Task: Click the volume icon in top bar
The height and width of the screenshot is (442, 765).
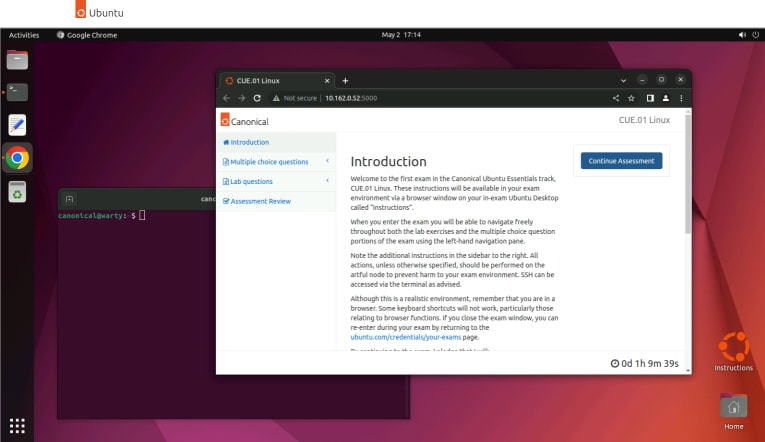Action: 742,35
